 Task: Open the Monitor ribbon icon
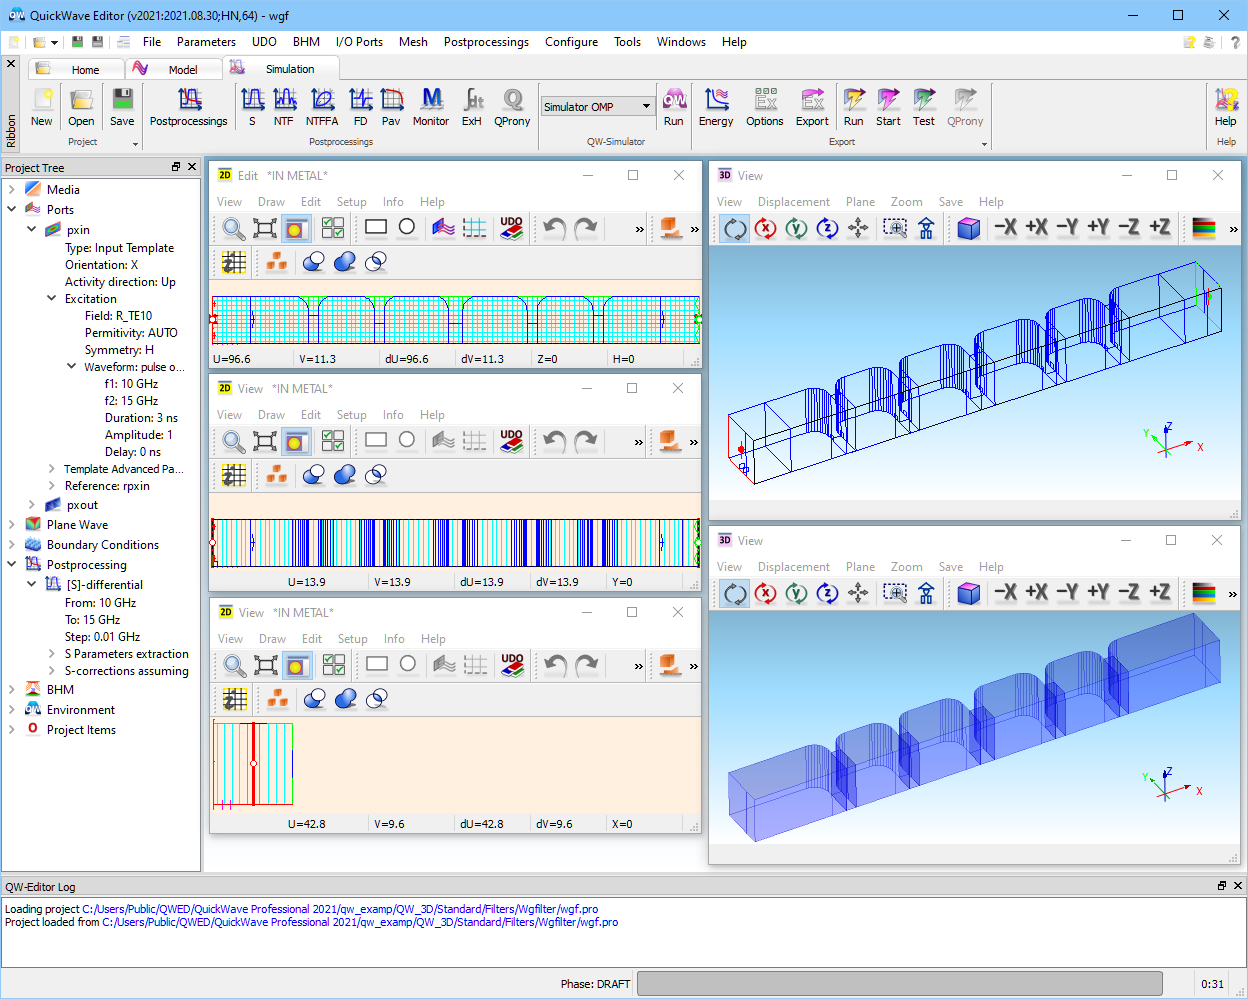(431, 106)
